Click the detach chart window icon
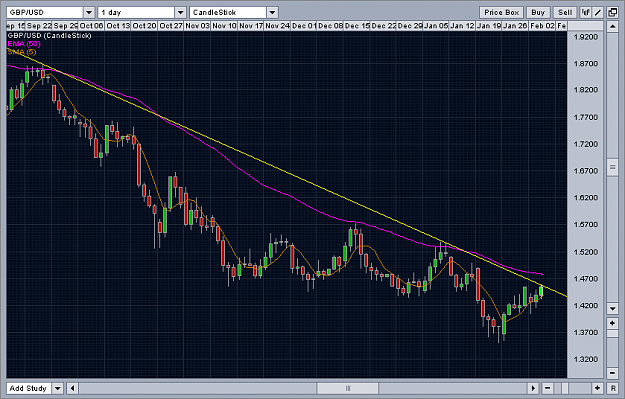The height and width of the screenshot is (399, 625). (x=612, y=12)
